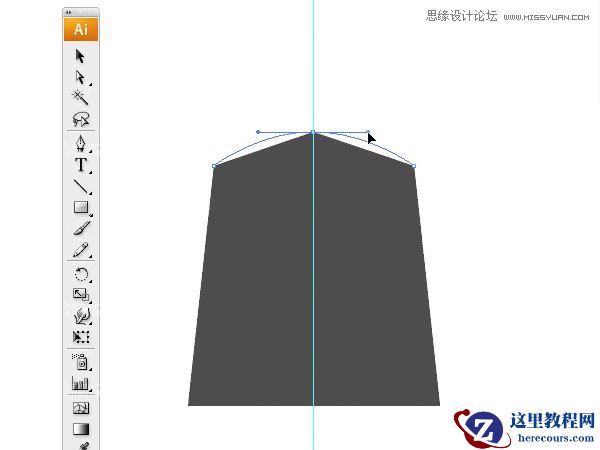The height and width of the screenshot is (450, 600).
Task: Click the right shoulder anchor point
Action: tap(414, 166)
